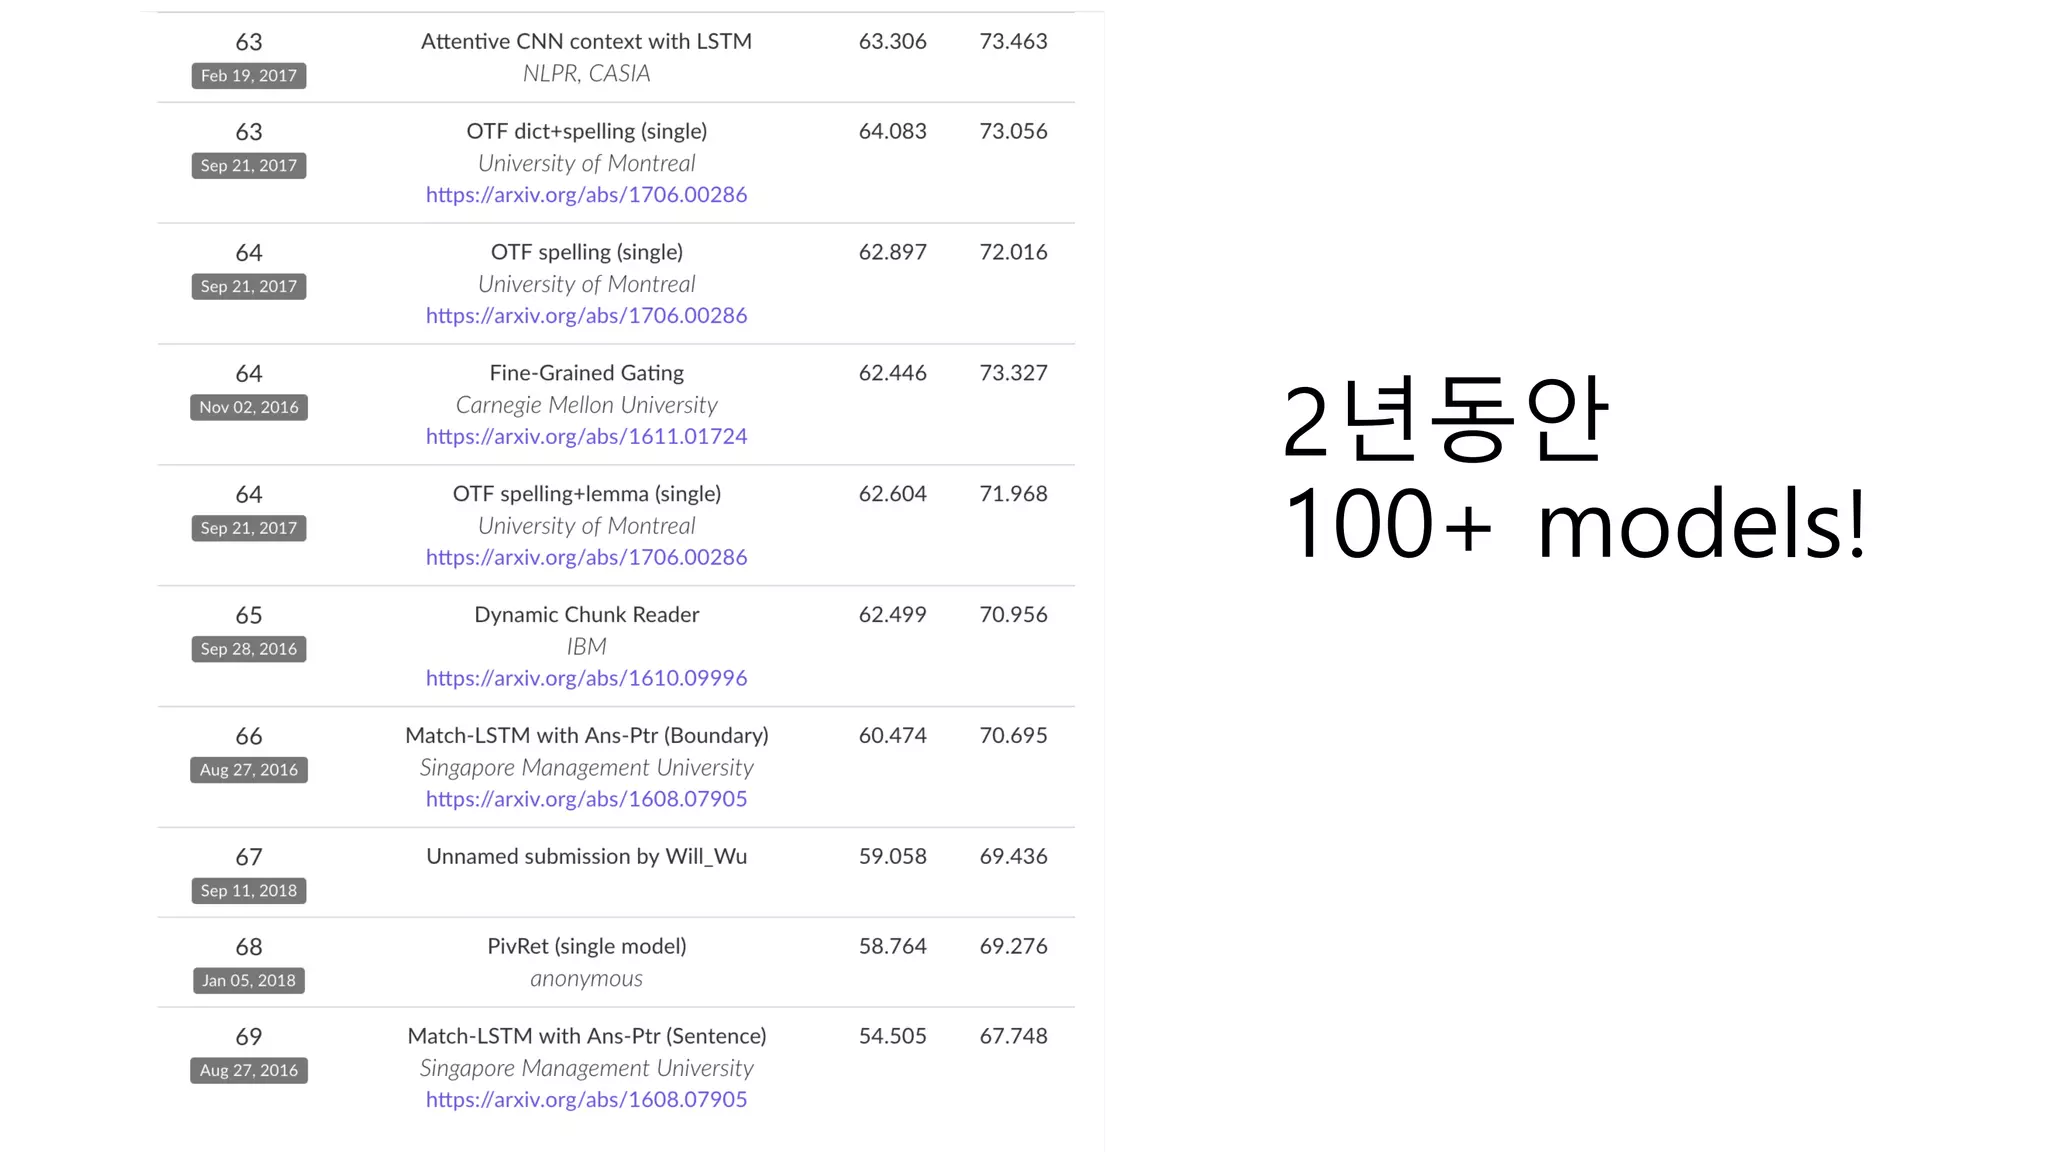
Task: Click the EM score 60.474
Action: click(x=892, y=736)
